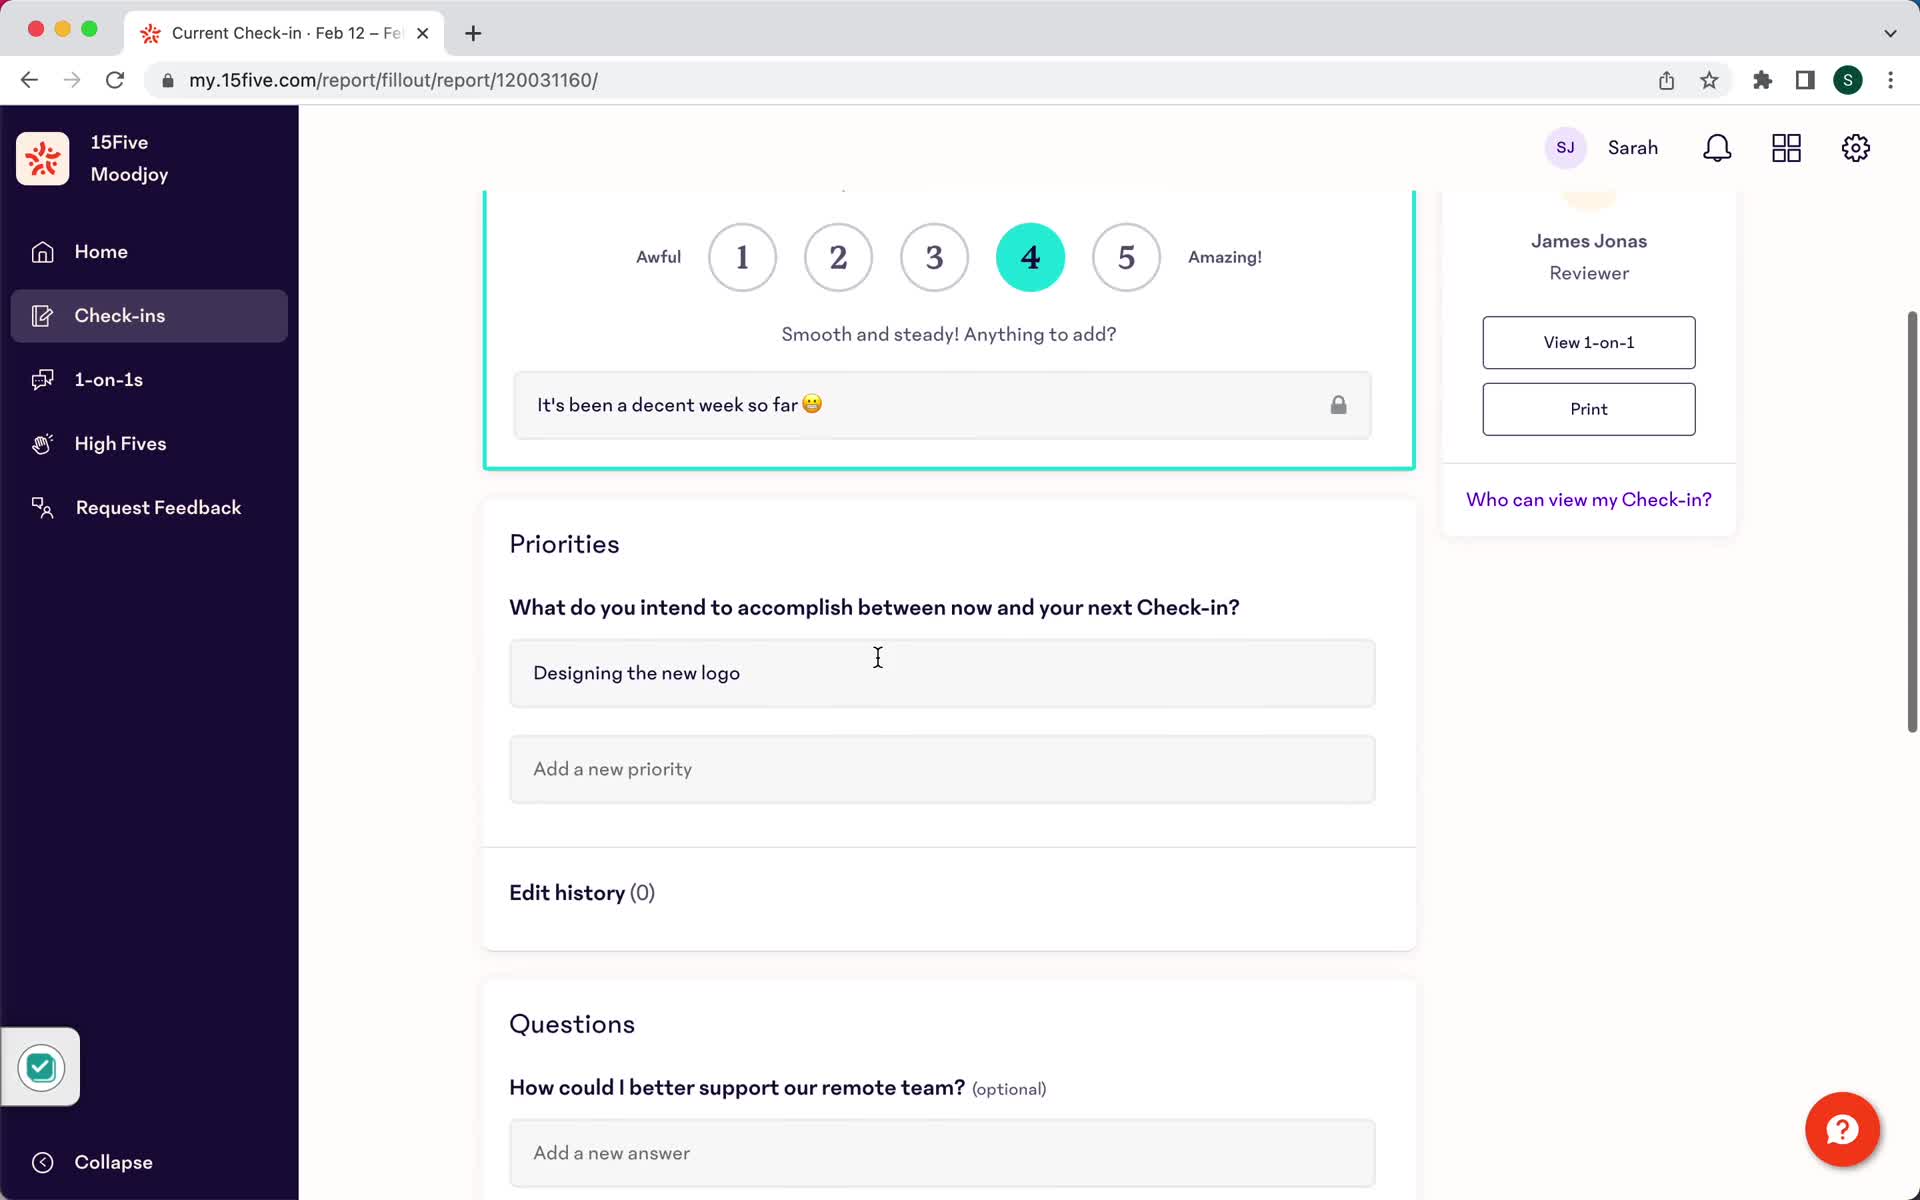Open the 1-on-1s sidebar icon
Image resolution: width=1920 pixels, height=1200 pixels.
pyautogui.click(x=41, y=379)
